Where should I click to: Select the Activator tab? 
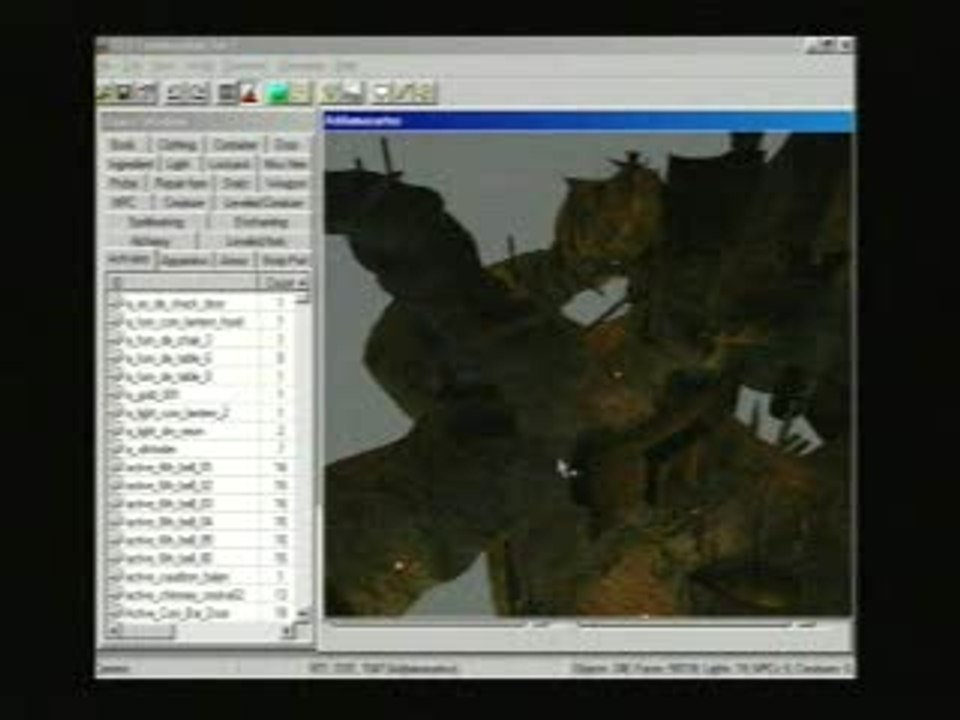click(x=129, y=260)
